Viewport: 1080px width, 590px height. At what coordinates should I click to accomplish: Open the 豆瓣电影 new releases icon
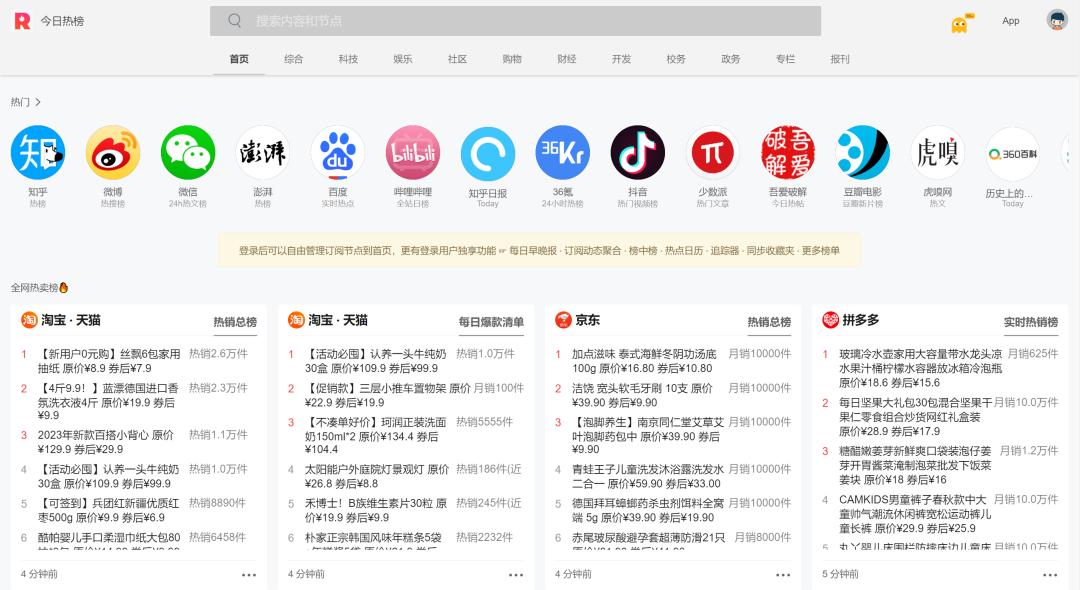(862, 150)
